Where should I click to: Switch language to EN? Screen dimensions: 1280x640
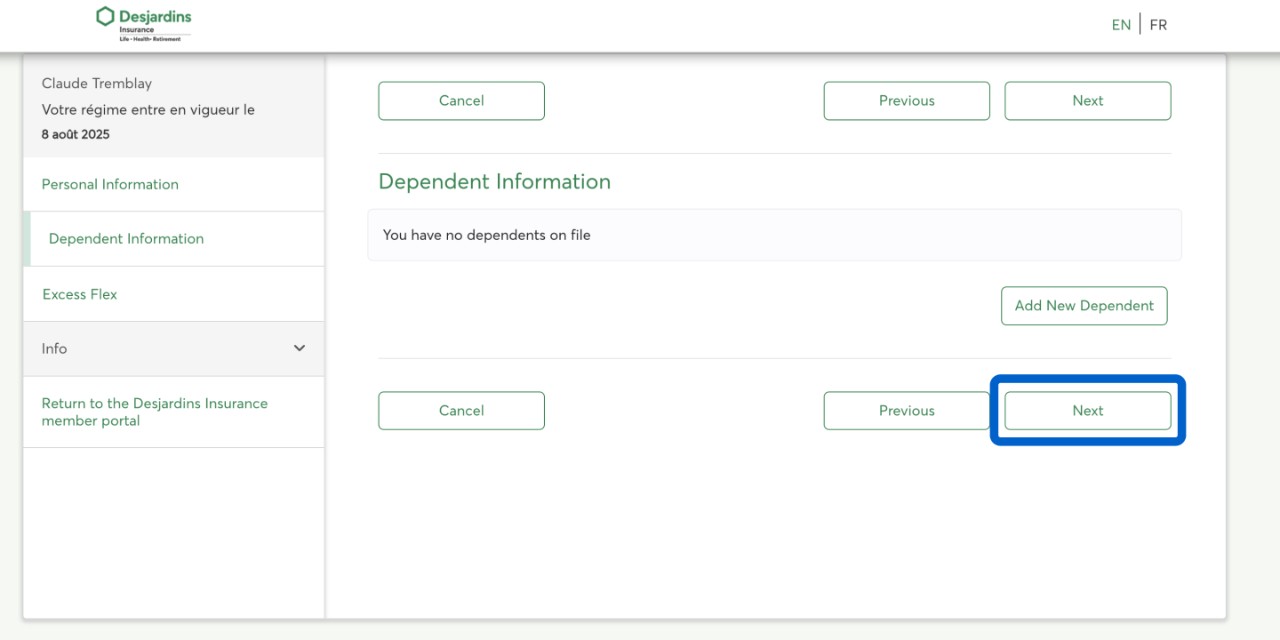[x=1121, y=25]
